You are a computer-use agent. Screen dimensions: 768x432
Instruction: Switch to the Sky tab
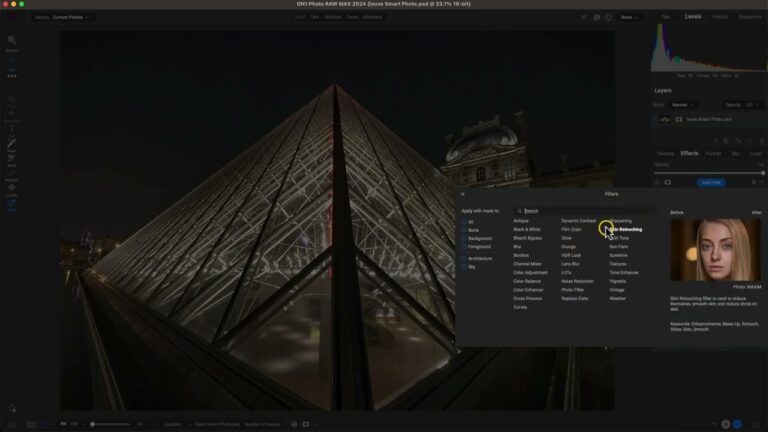(735, 154)
